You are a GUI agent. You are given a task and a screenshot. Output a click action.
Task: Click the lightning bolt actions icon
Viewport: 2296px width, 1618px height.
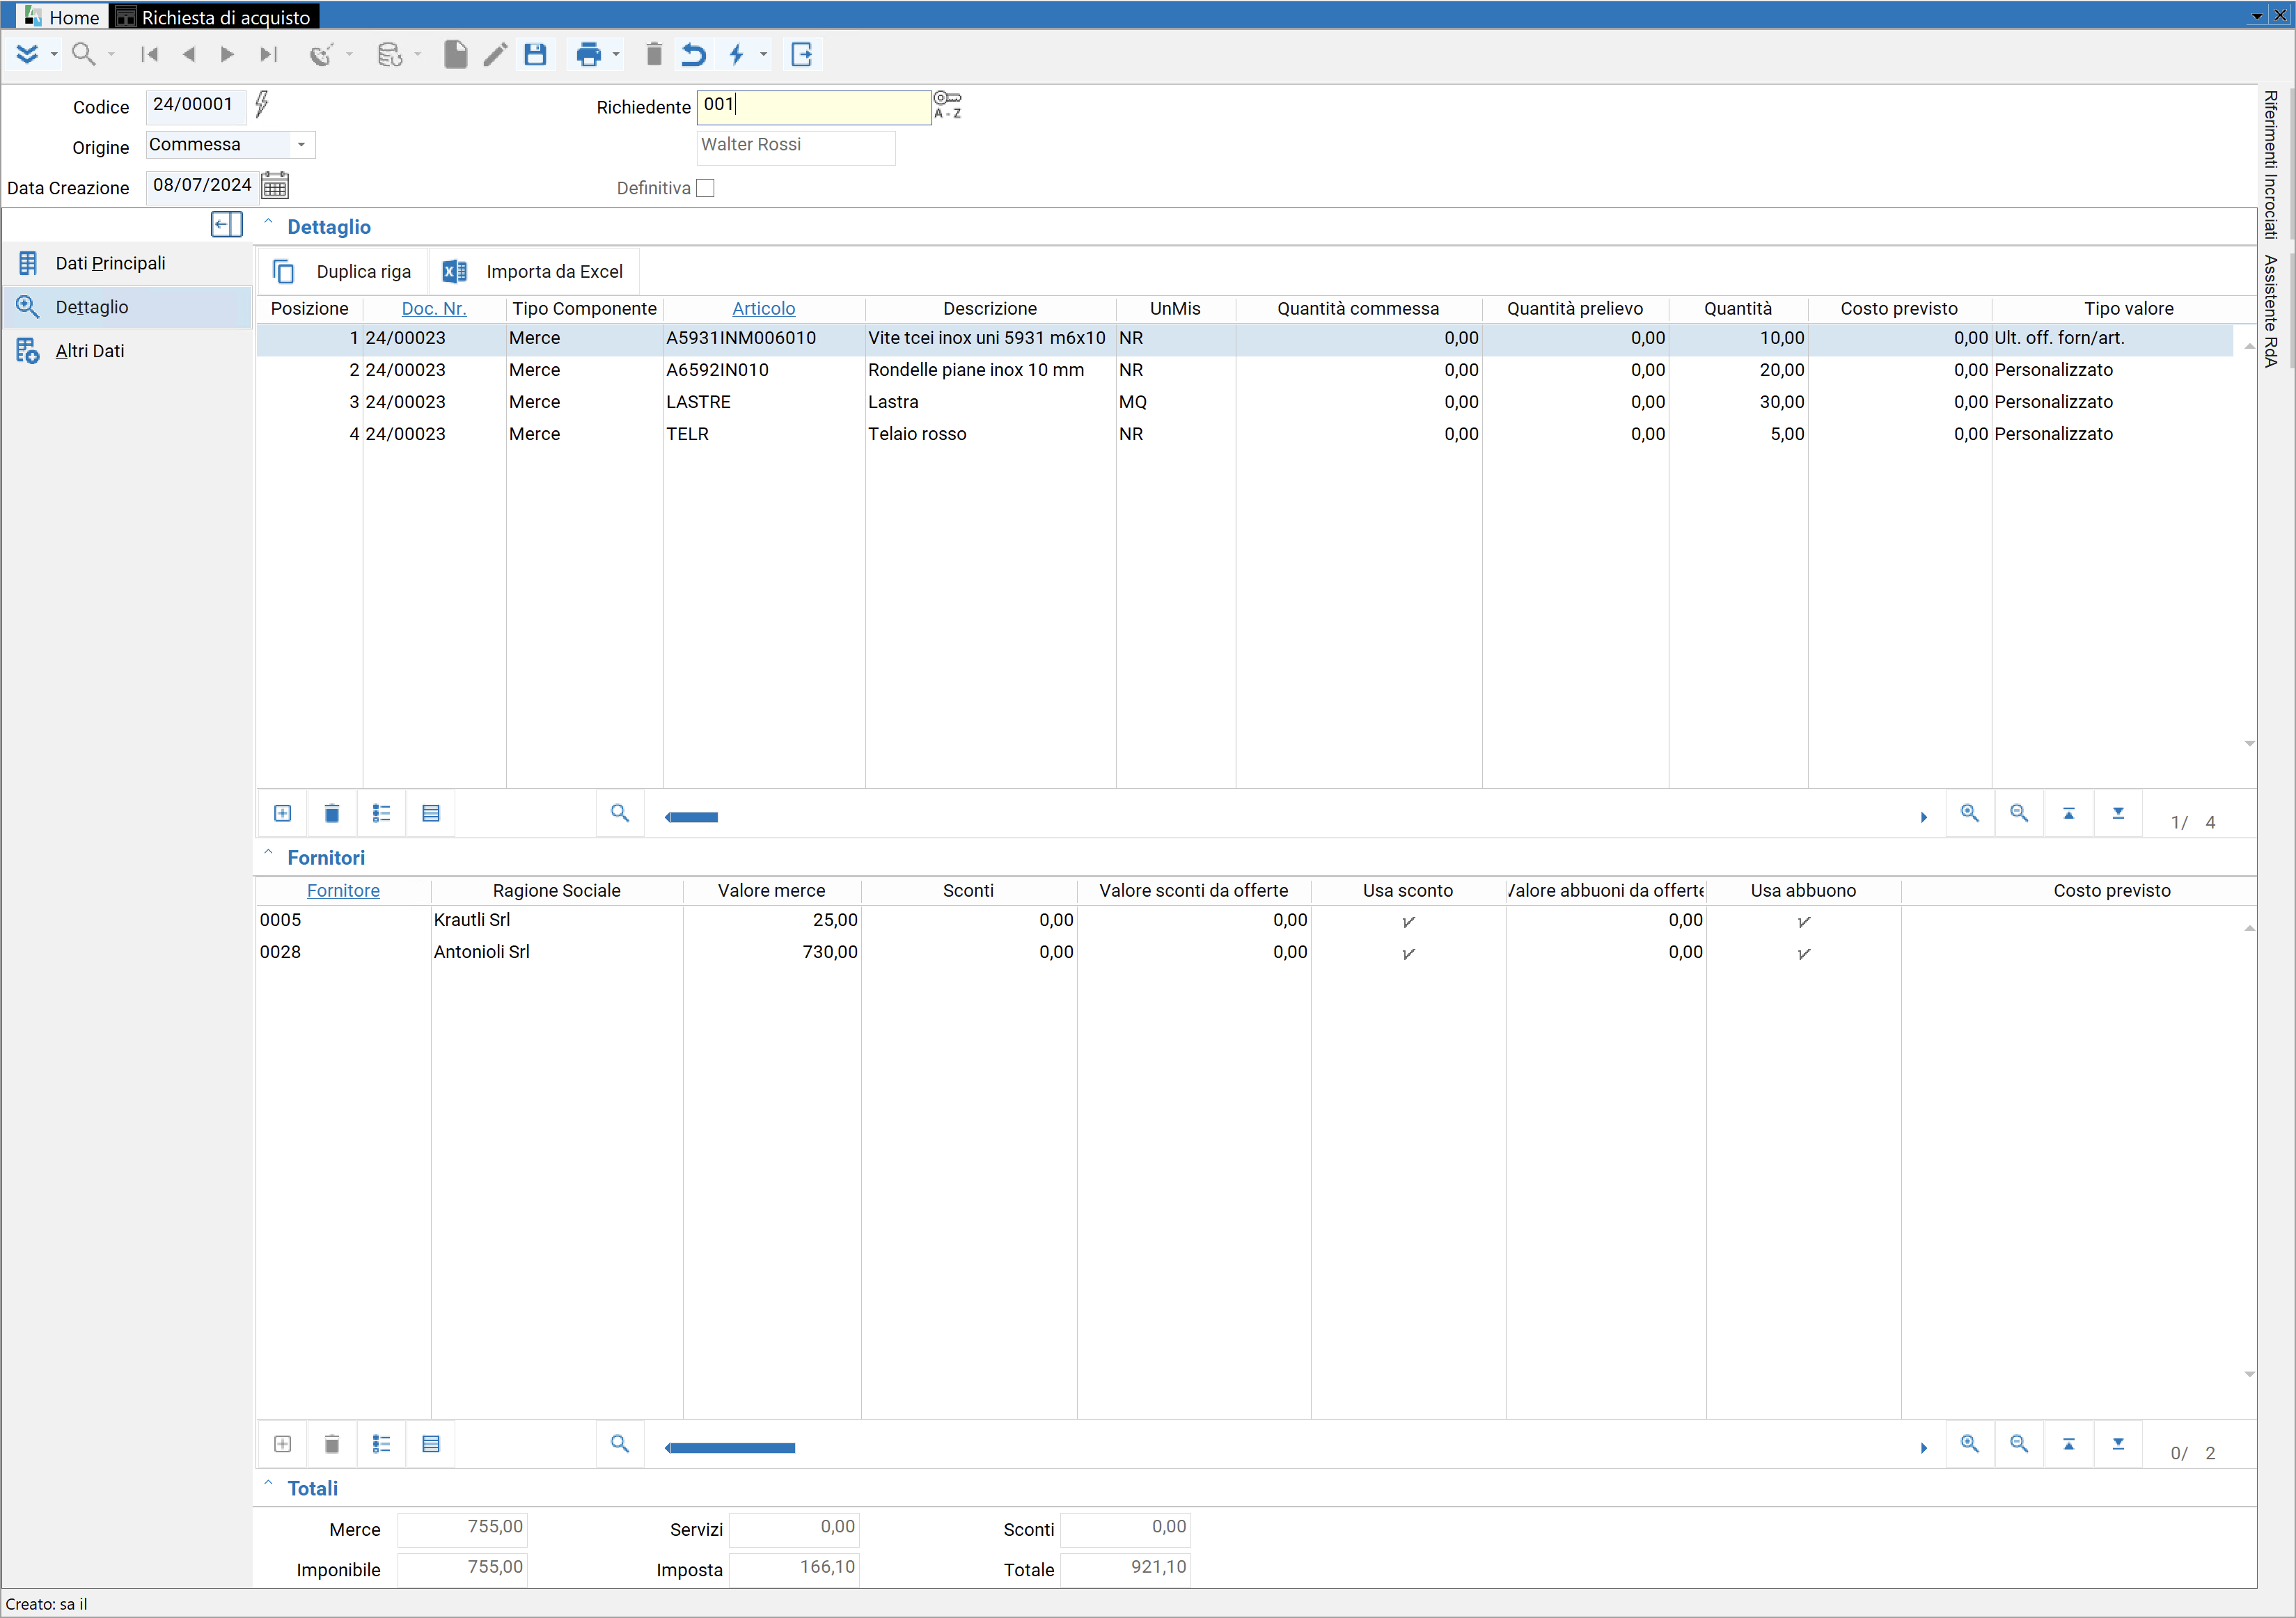click(x=737, y=54)
